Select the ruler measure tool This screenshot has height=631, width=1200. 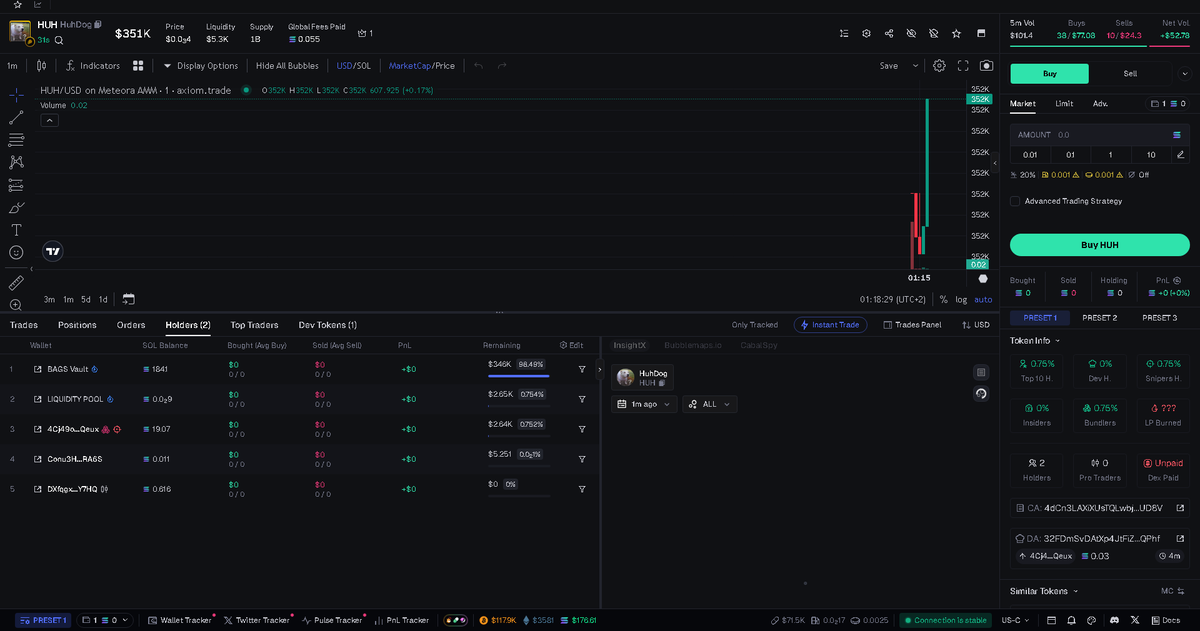click(16, 283)
